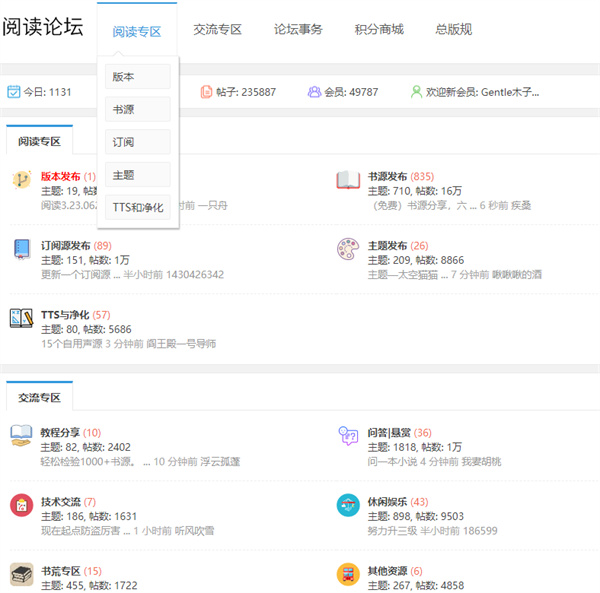Expand the 阅读专区 navigation dropdown
The image size is (600, 593).
pos(137,31)
